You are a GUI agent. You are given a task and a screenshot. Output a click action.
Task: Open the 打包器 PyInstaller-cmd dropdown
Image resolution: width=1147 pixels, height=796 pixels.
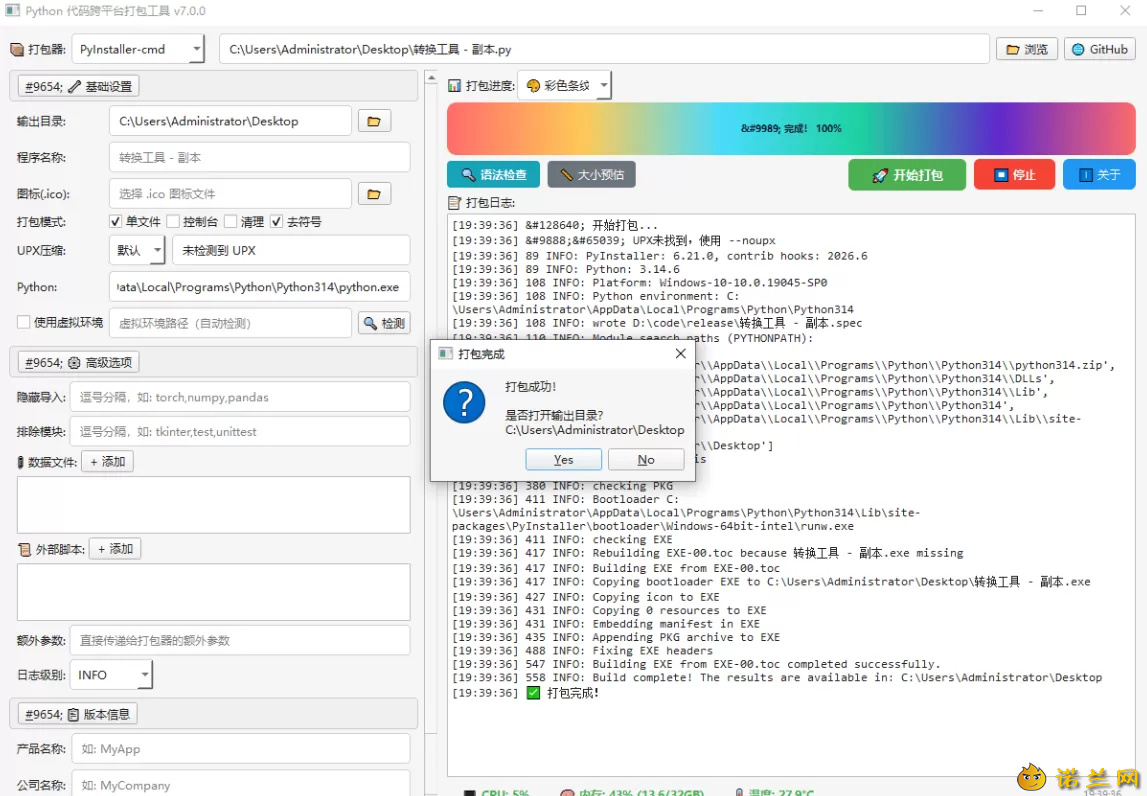pyautogui.click(x=138, y=49)
